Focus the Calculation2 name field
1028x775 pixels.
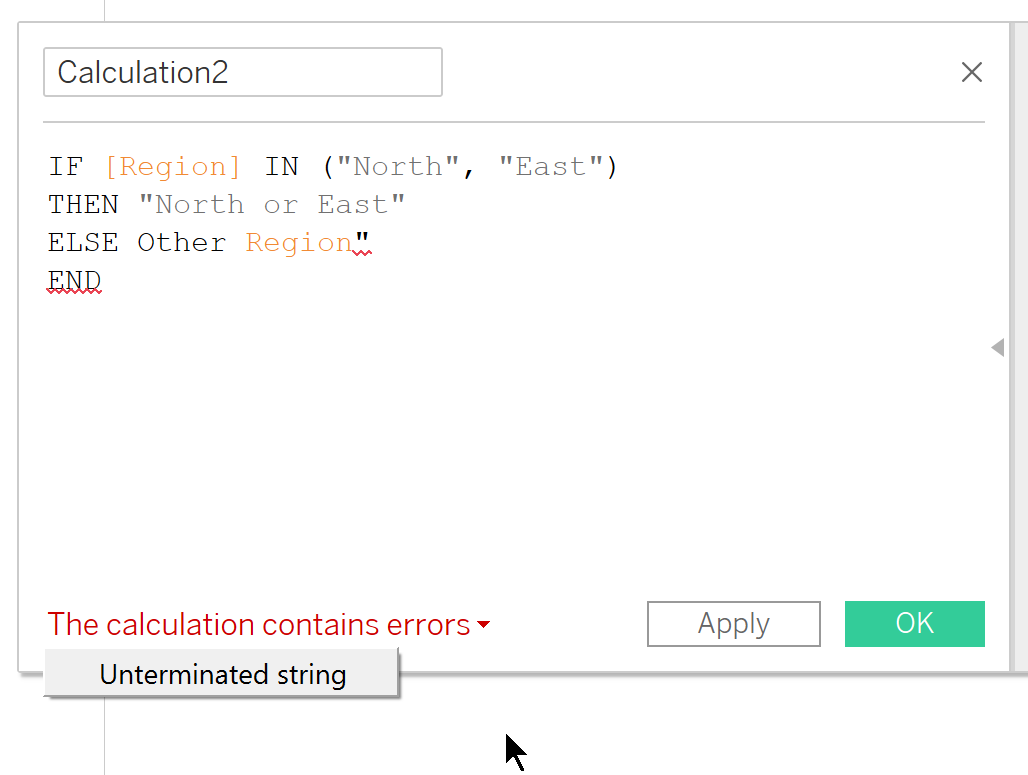pyautogui.click(x=243, y=72)
